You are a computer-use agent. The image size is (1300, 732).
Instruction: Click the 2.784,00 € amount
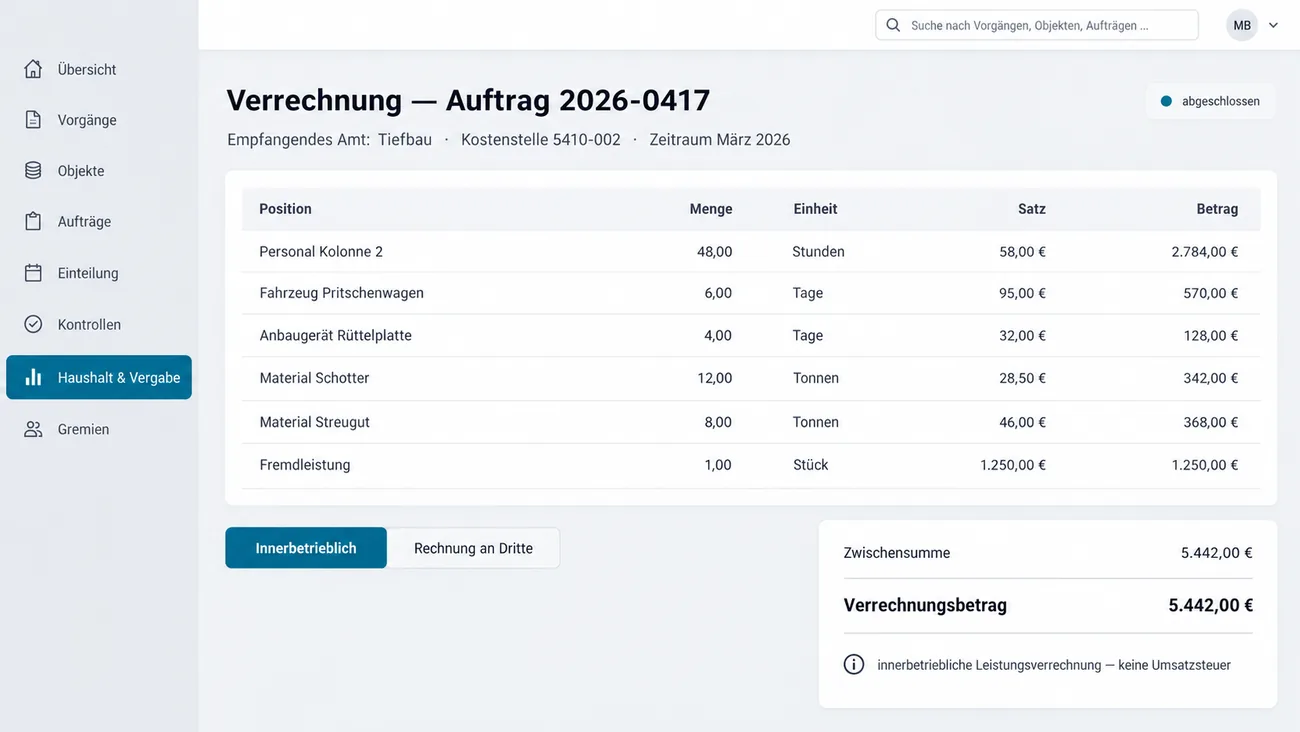[x=1205, y=251]
